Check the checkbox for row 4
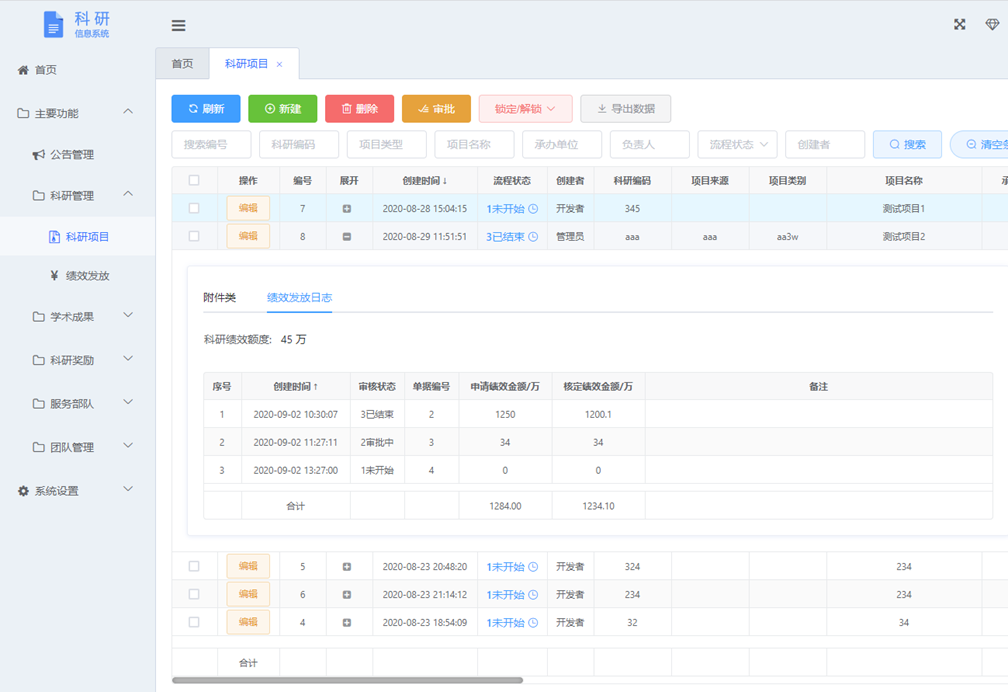This screenshot has width=1008, height=692. (194, 622)
